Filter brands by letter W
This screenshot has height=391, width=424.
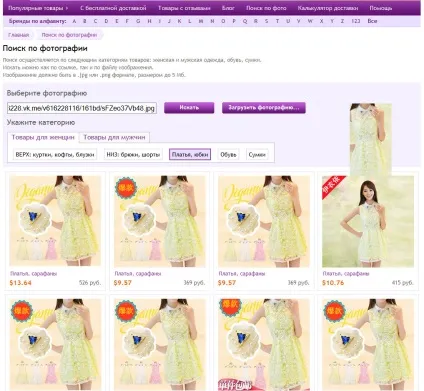pyautogui.click(x=310, y=21)
